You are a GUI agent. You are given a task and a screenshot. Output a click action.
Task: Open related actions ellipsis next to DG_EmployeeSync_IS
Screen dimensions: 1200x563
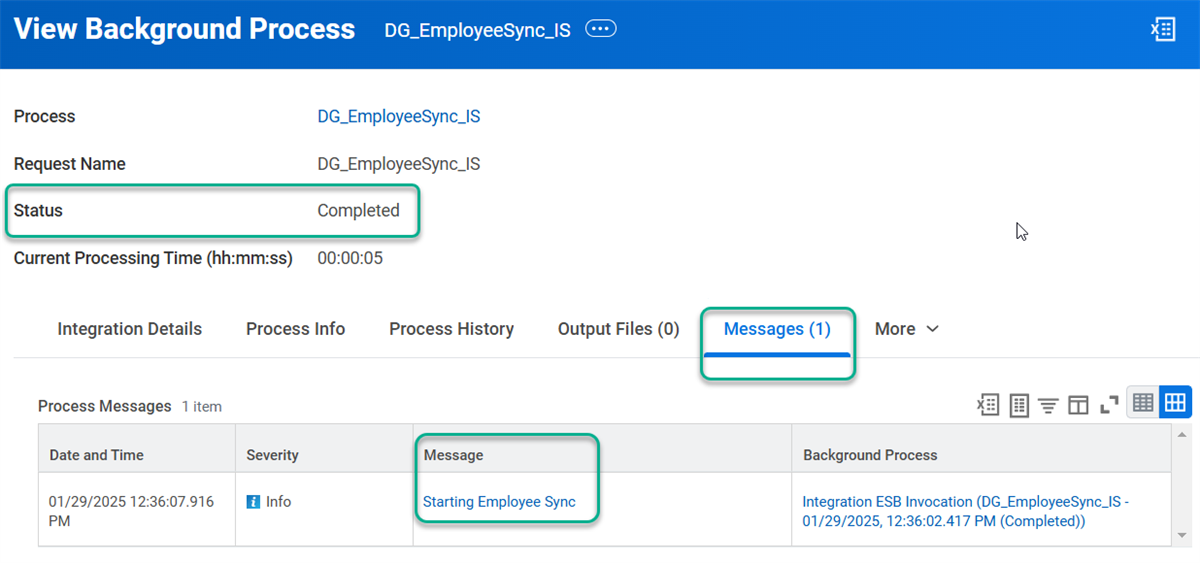click(600, 29)
